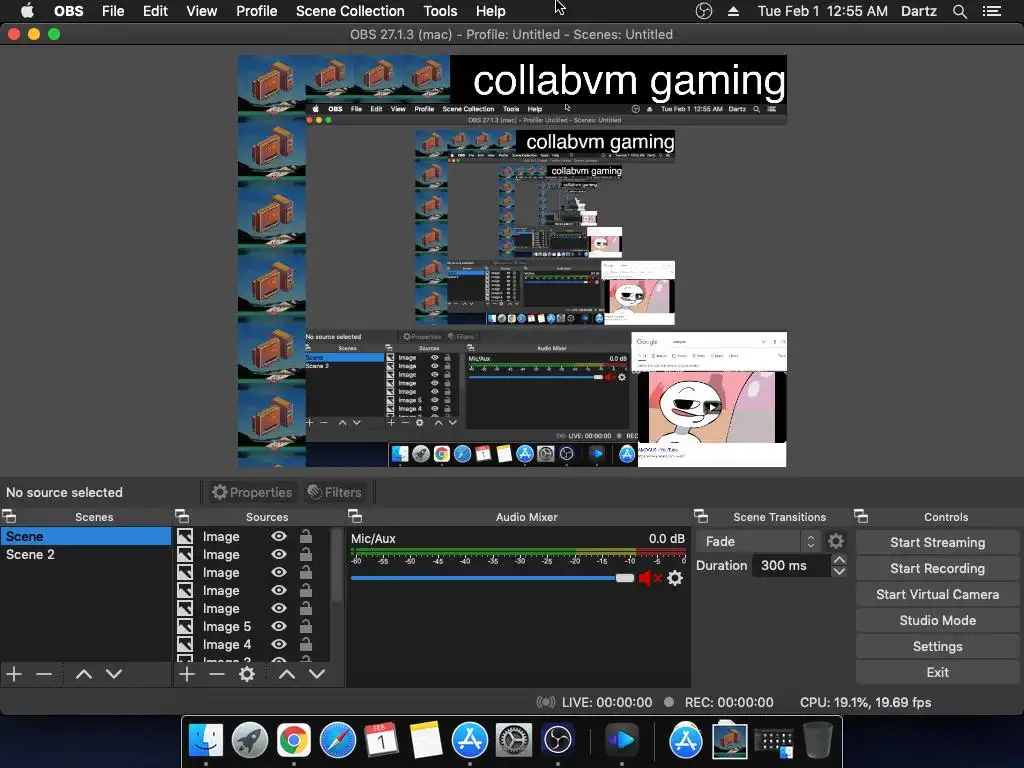This screenshot has height=768, width=1024.
Task: Click the OBS status icon in menu bar
Action: click(x=704, y=11)
